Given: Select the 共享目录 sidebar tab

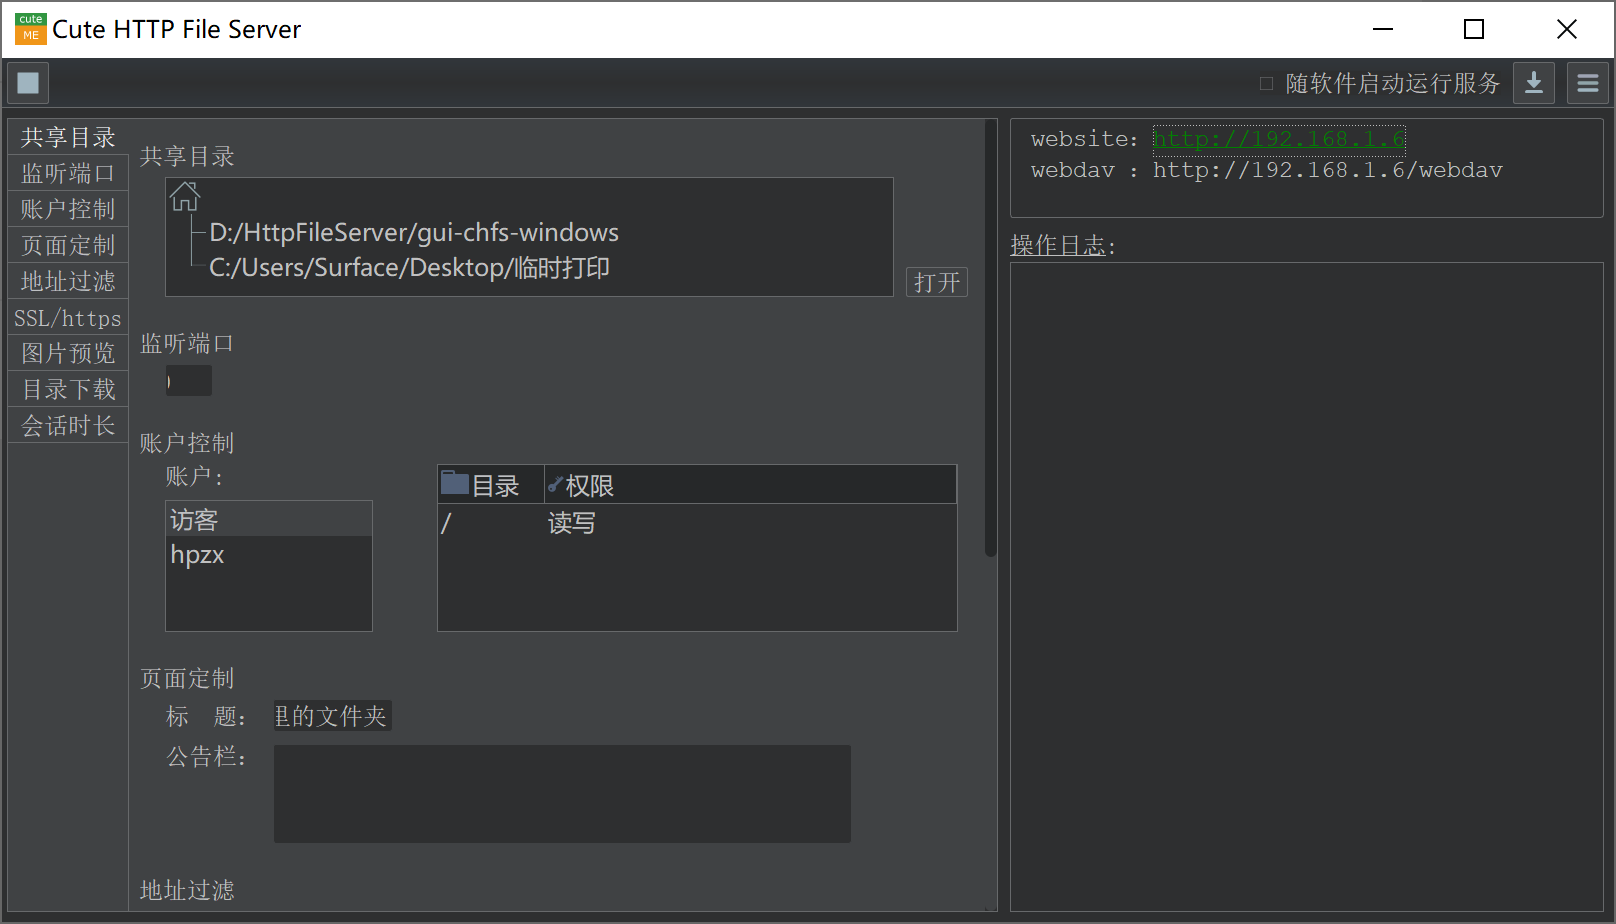Looking at the screenshot, I should [x=68, y=137].
